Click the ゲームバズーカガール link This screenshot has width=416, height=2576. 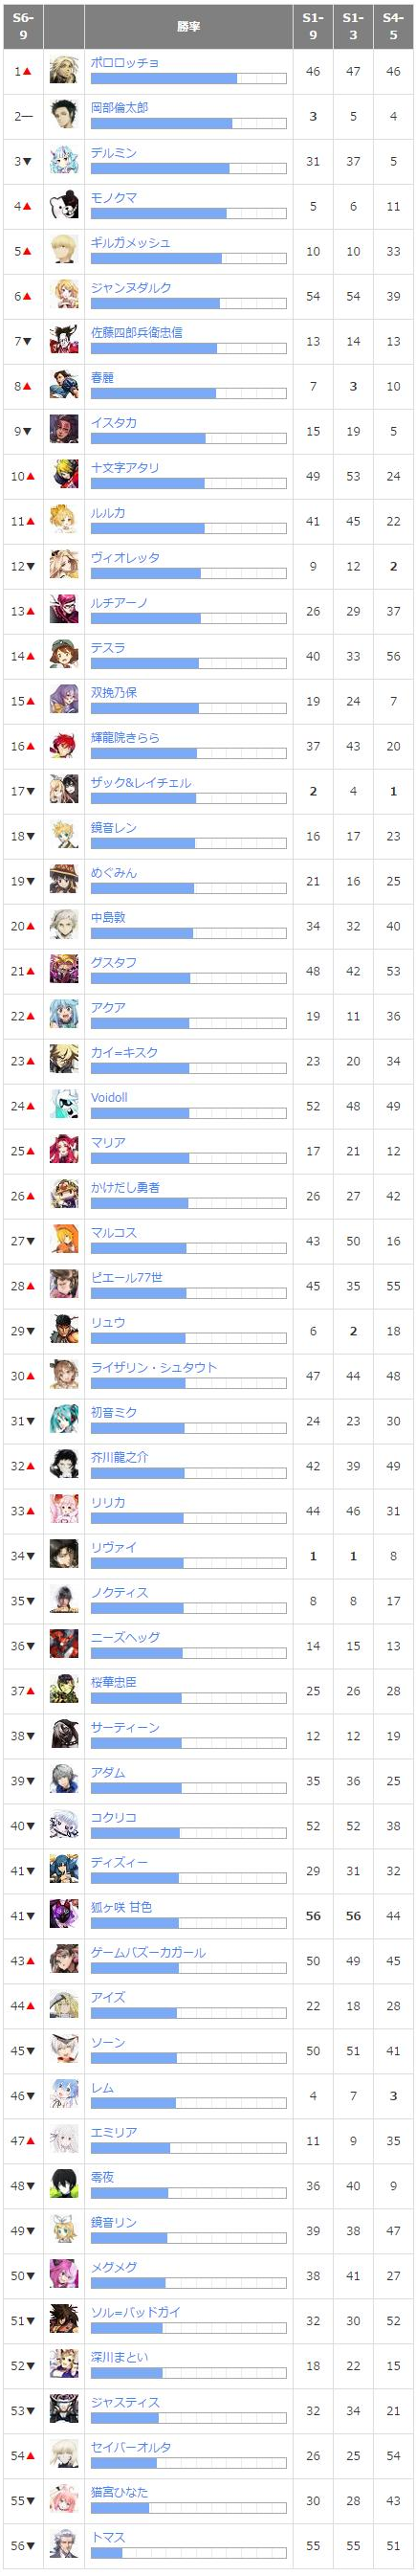148,1953
